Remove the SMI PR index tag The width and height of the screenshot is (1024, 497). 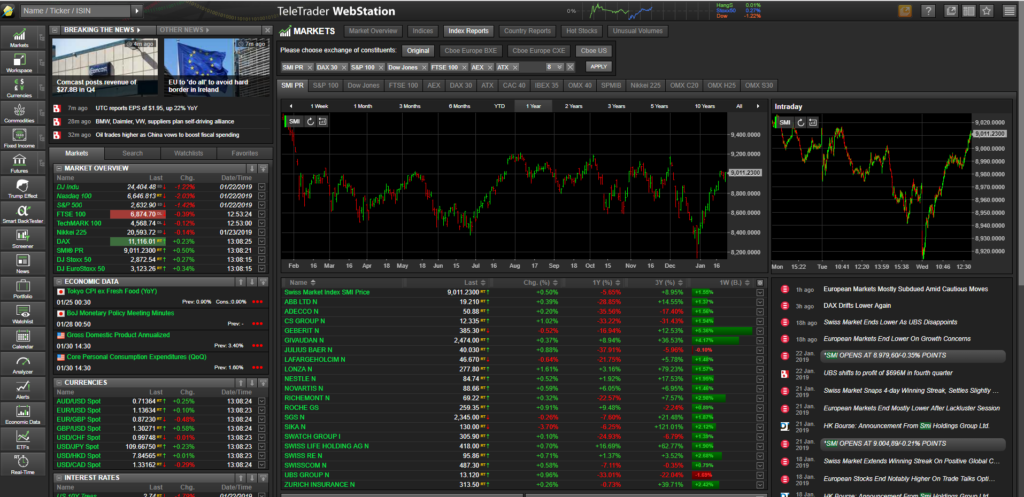click(x=310, y=67)
